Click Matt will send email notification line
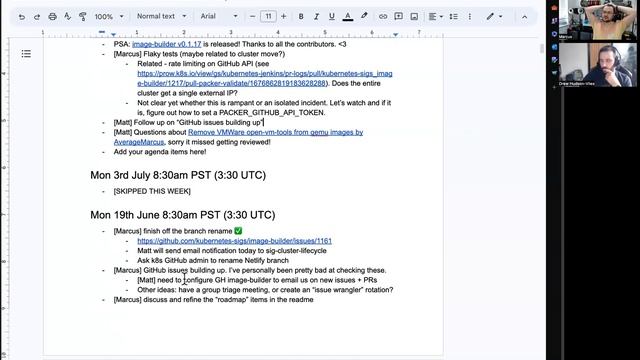640x360 pixels. (x=232, y=251)
